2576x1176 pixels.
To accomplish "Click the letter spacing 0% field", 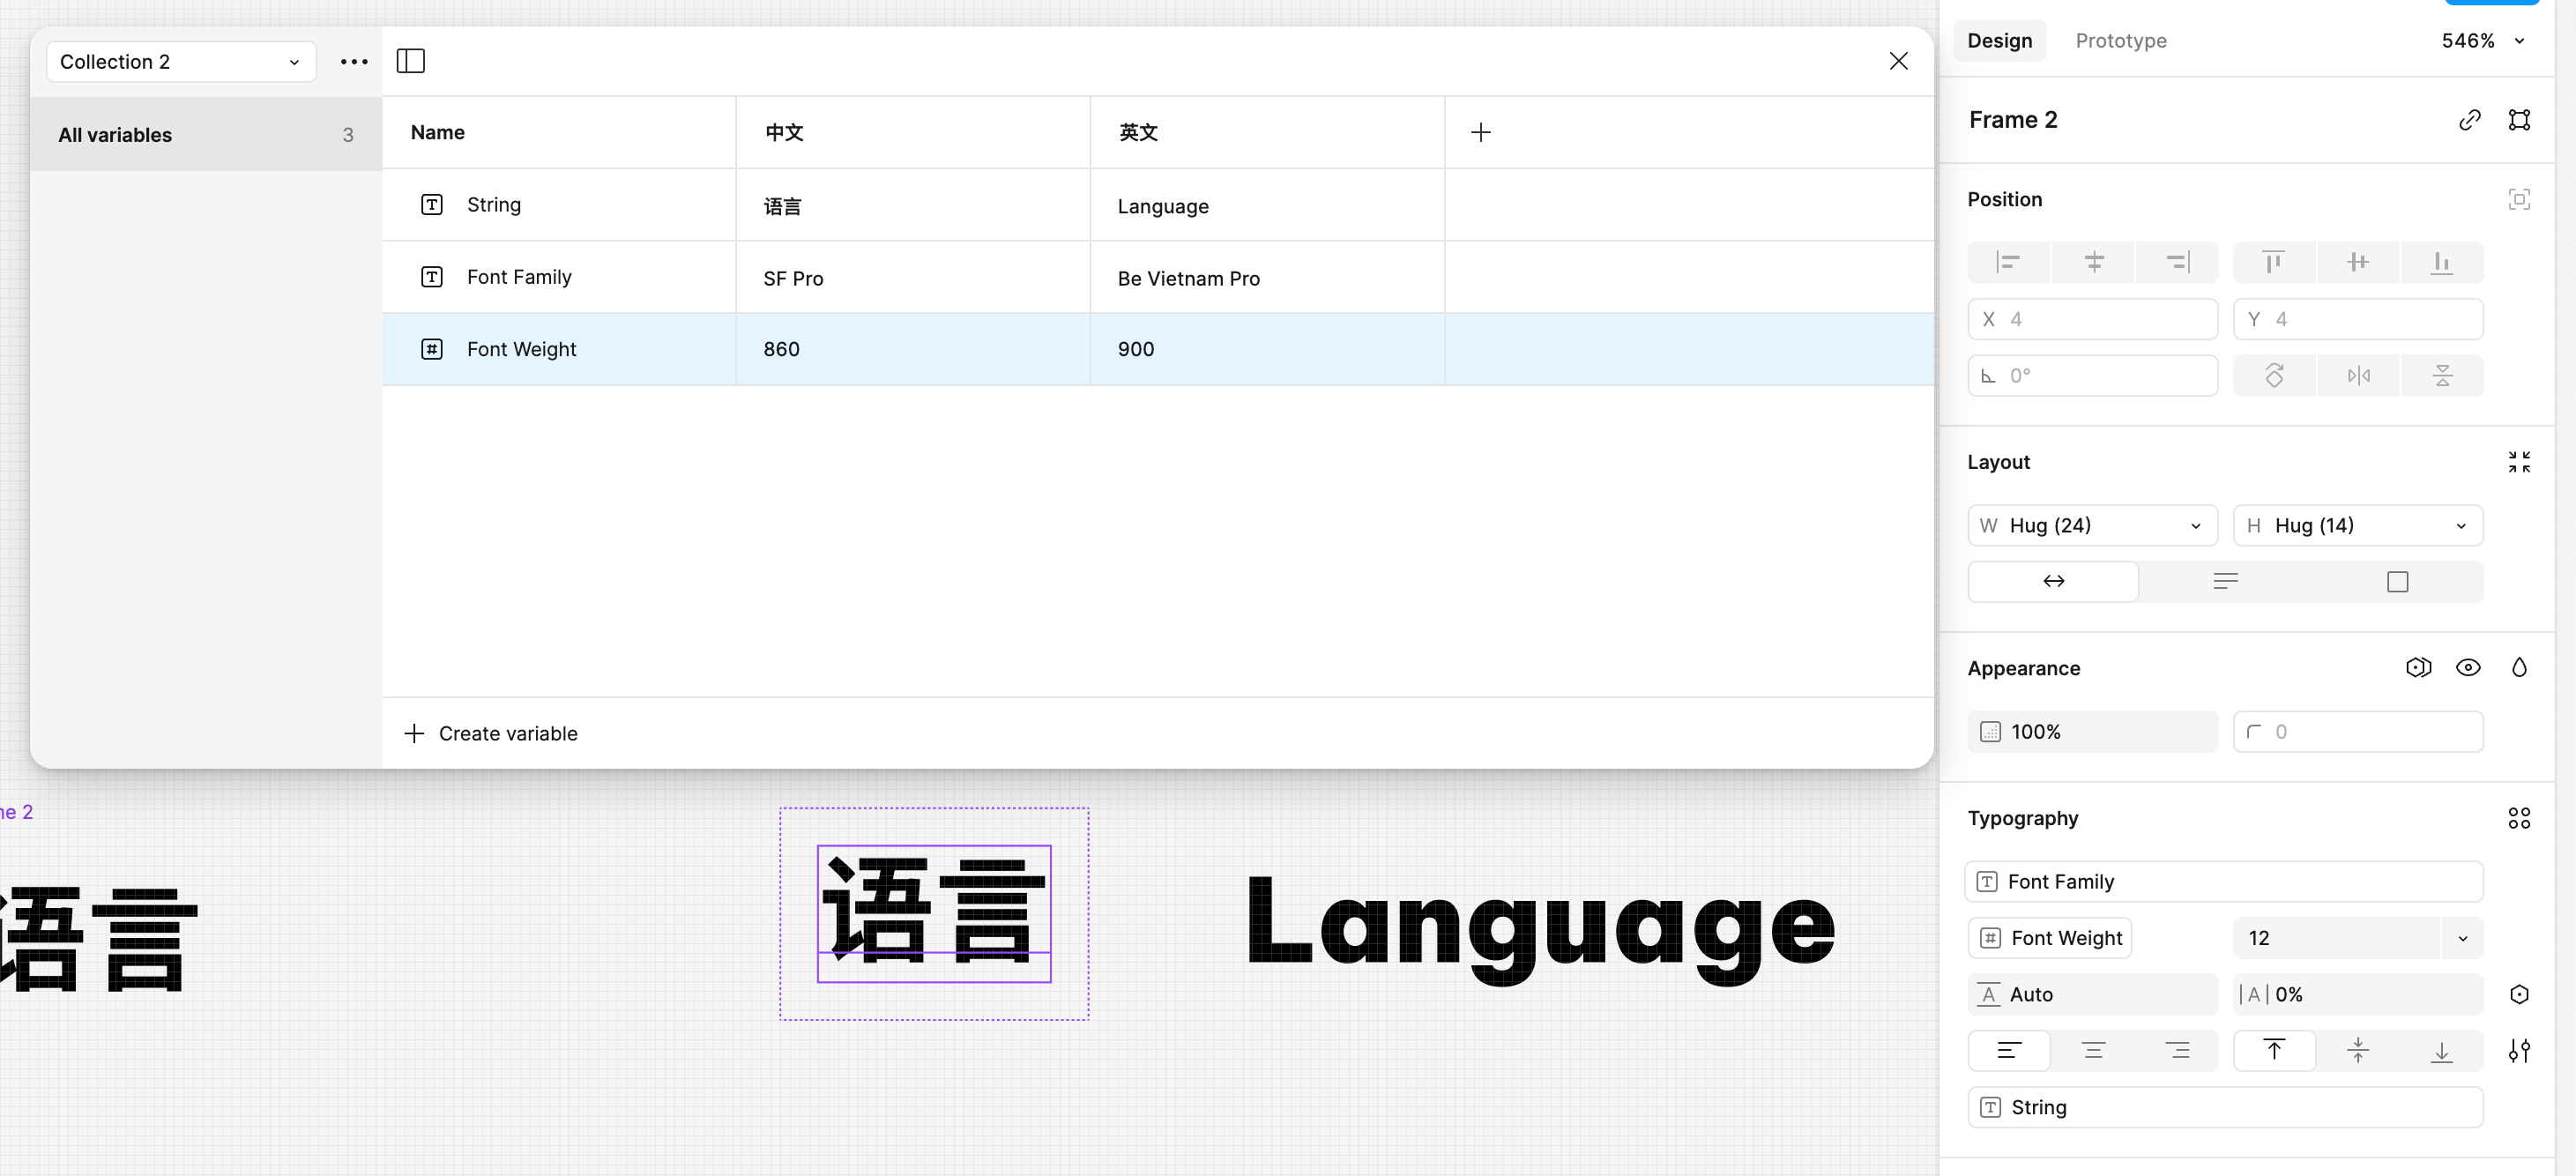I will pyautogui.click(x=2358, y=994).
